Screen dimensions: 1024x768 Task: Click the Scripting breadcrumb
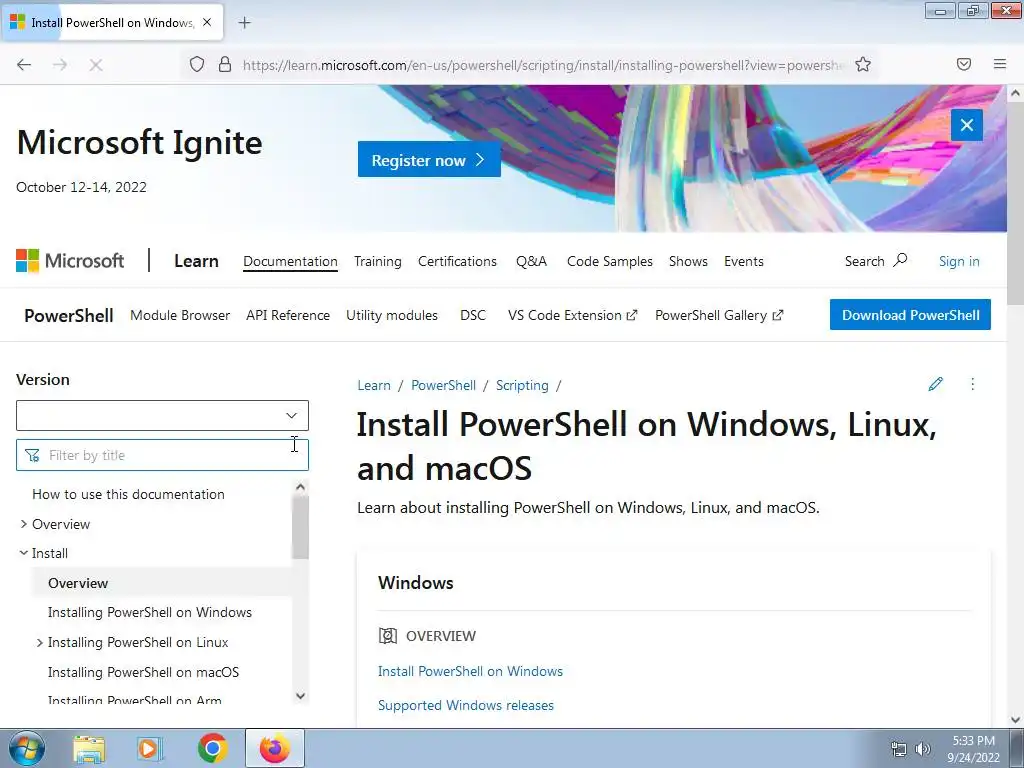[522, 385]
